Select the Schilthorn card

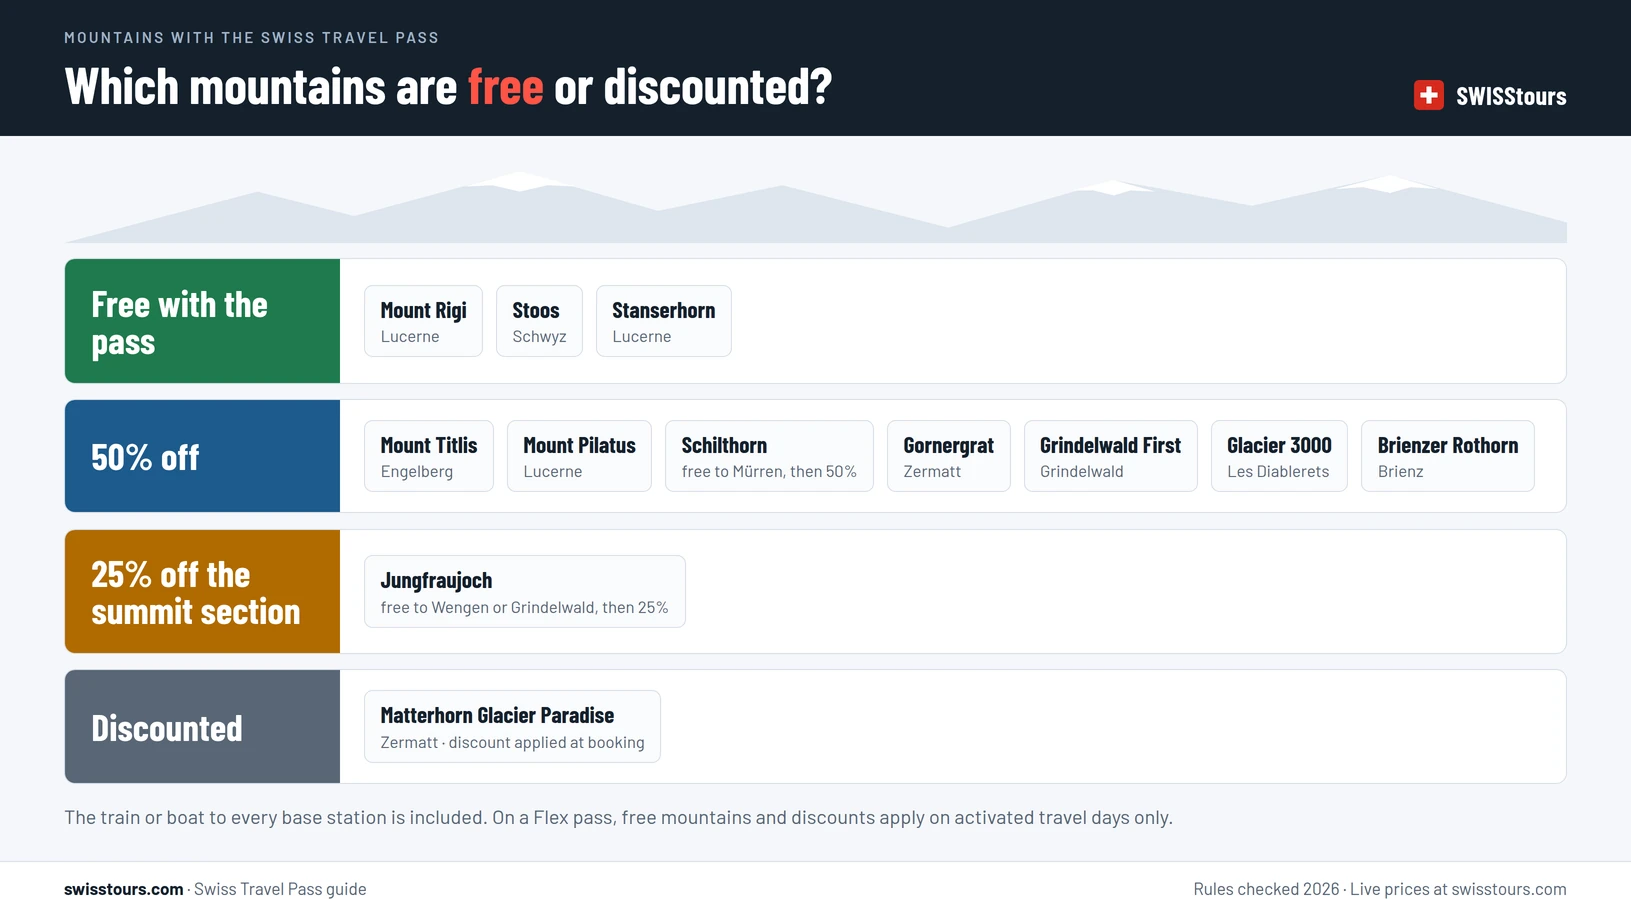pos(769,456)
